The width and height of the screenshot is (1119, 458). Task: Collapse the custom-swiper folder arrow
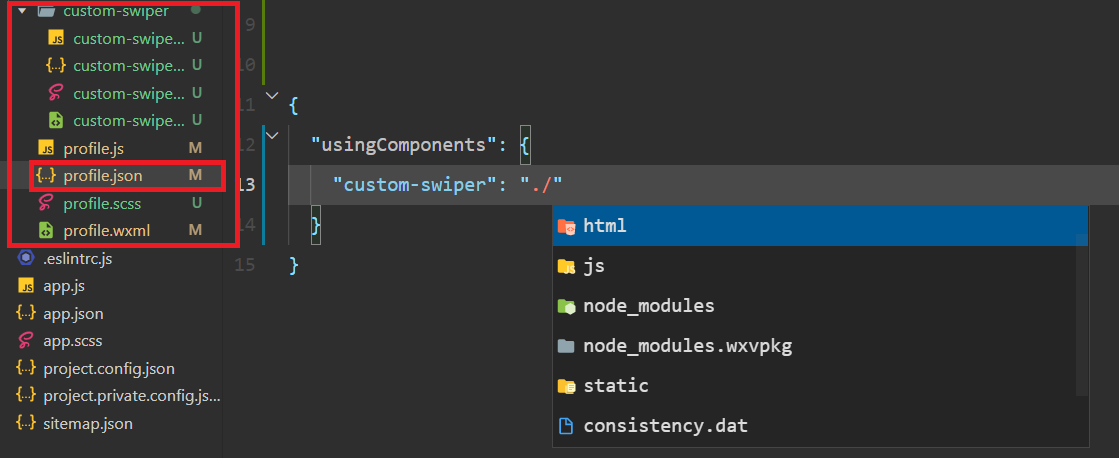pyautogui.click(x=21, y=11)
